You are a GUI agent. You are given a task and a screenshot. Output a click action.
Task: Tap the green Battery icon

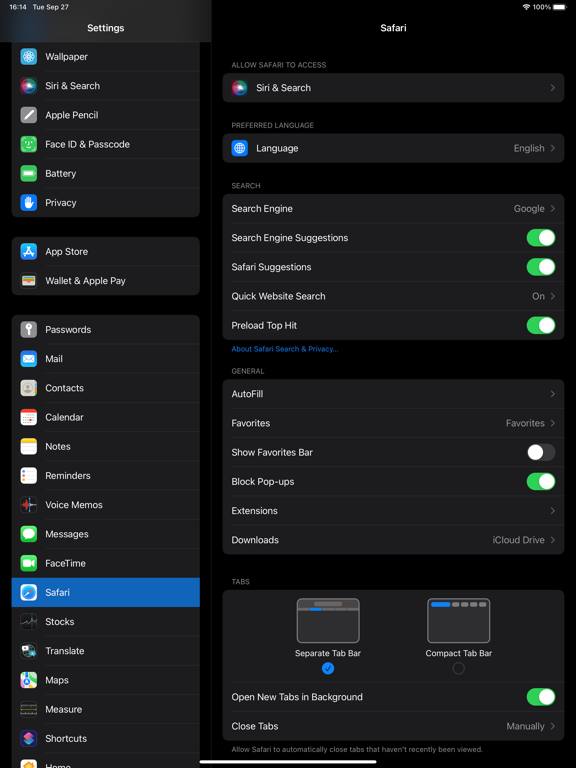click(28, 173)
